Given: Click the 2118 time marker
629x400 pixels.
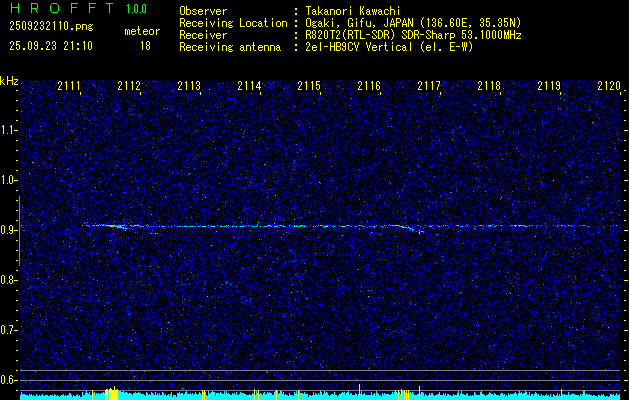Looking at the screenshot, I should pos(489,85).
